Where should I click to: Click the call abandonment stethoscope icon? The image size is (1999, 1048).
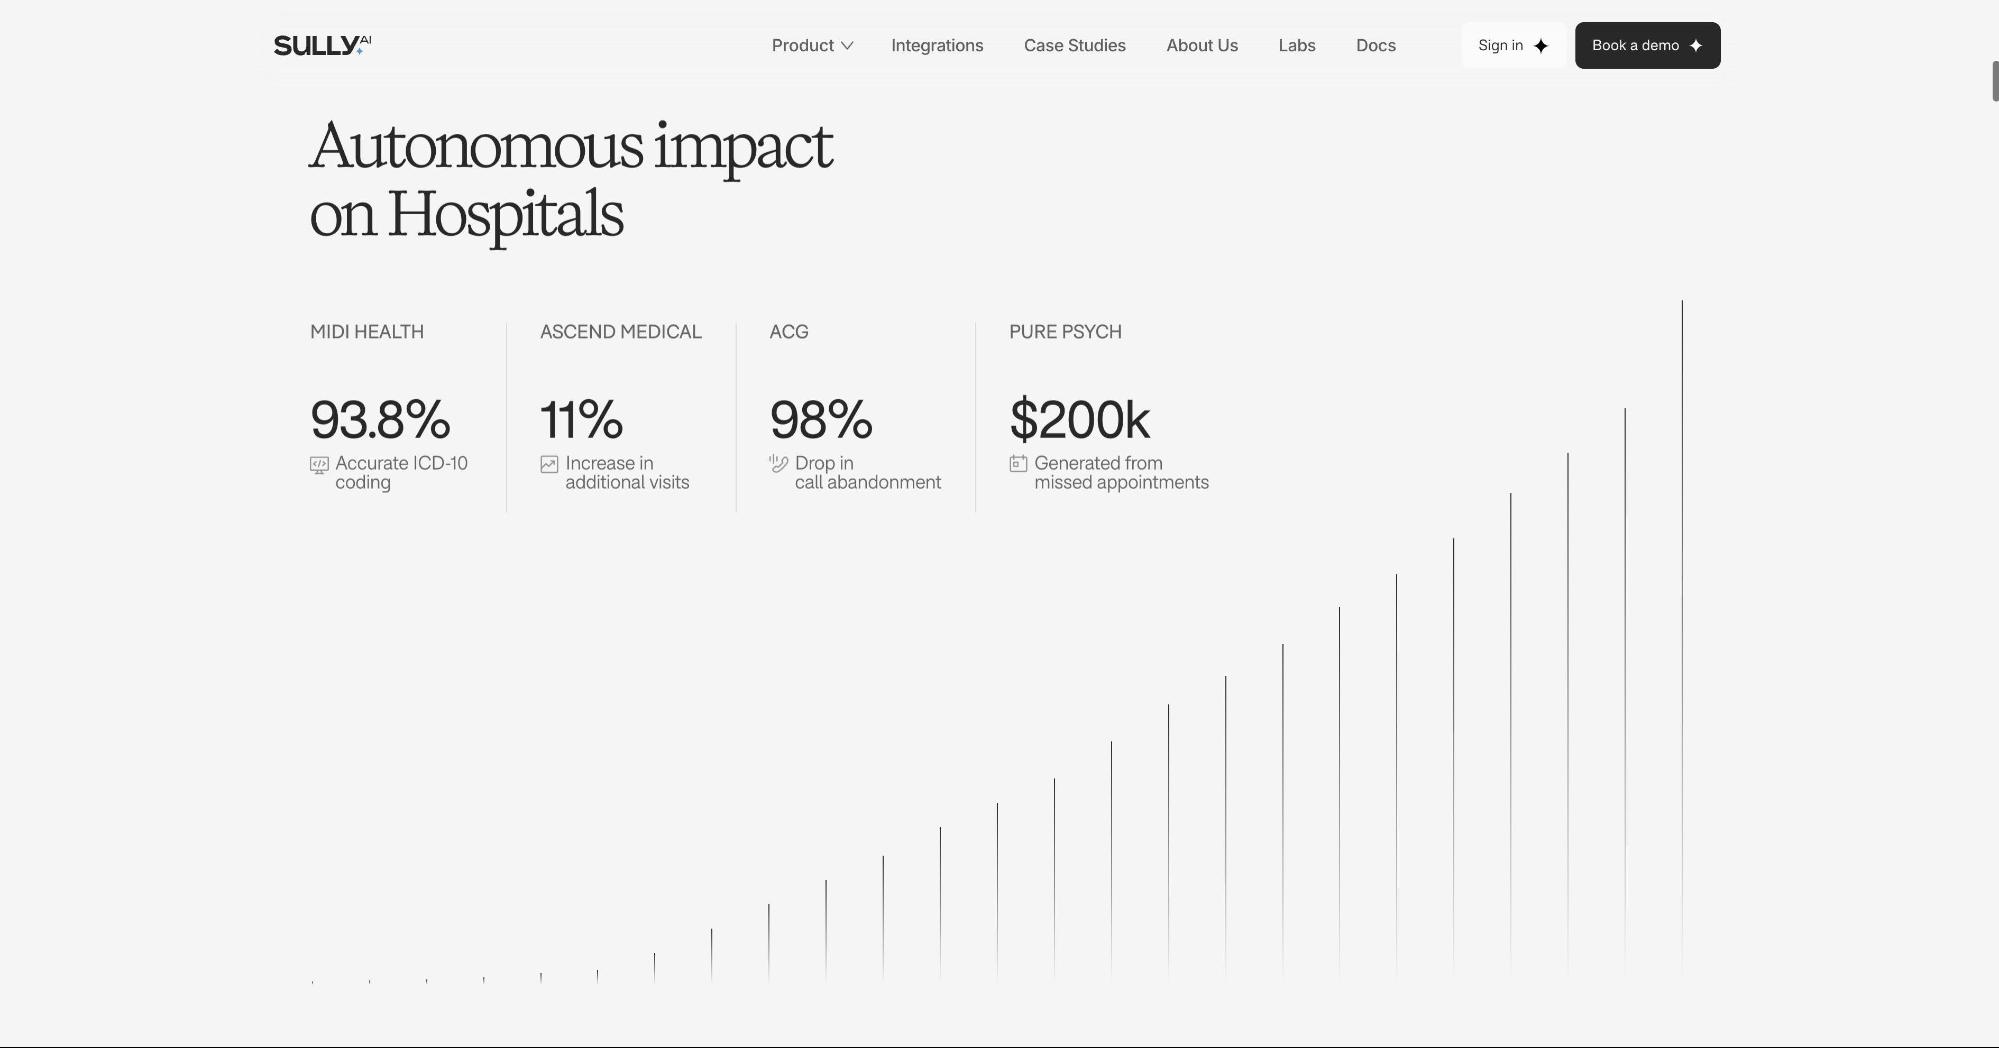coord(778,463)
